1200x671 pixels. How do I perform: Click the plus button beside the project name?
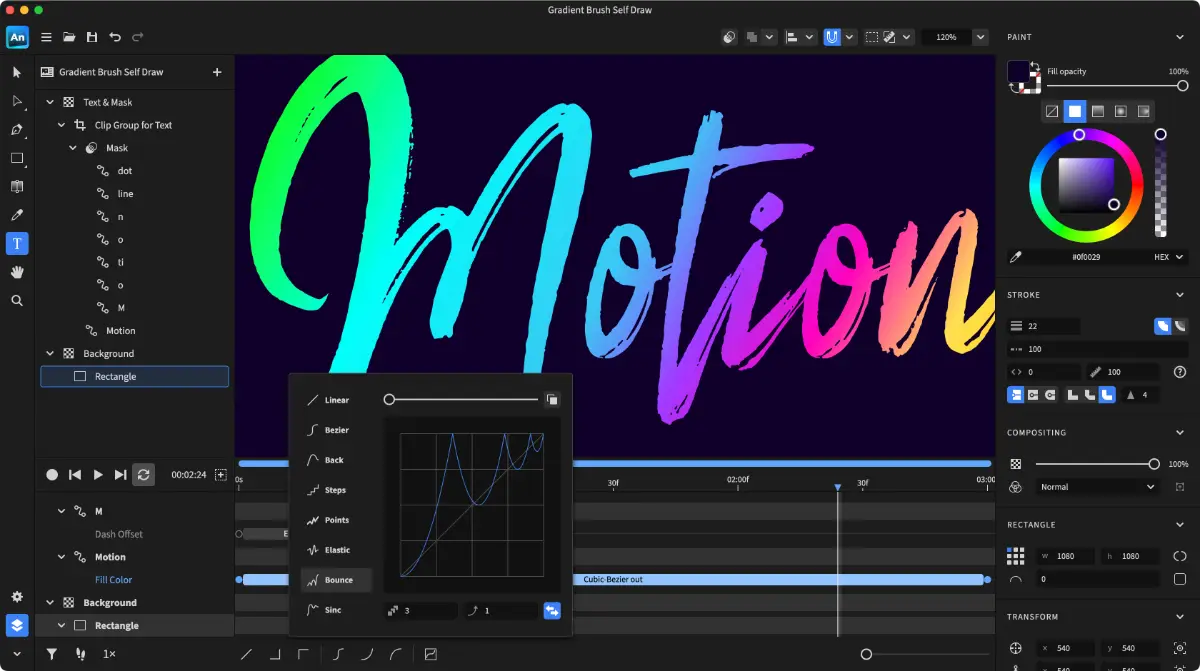(x=216, y=71)
